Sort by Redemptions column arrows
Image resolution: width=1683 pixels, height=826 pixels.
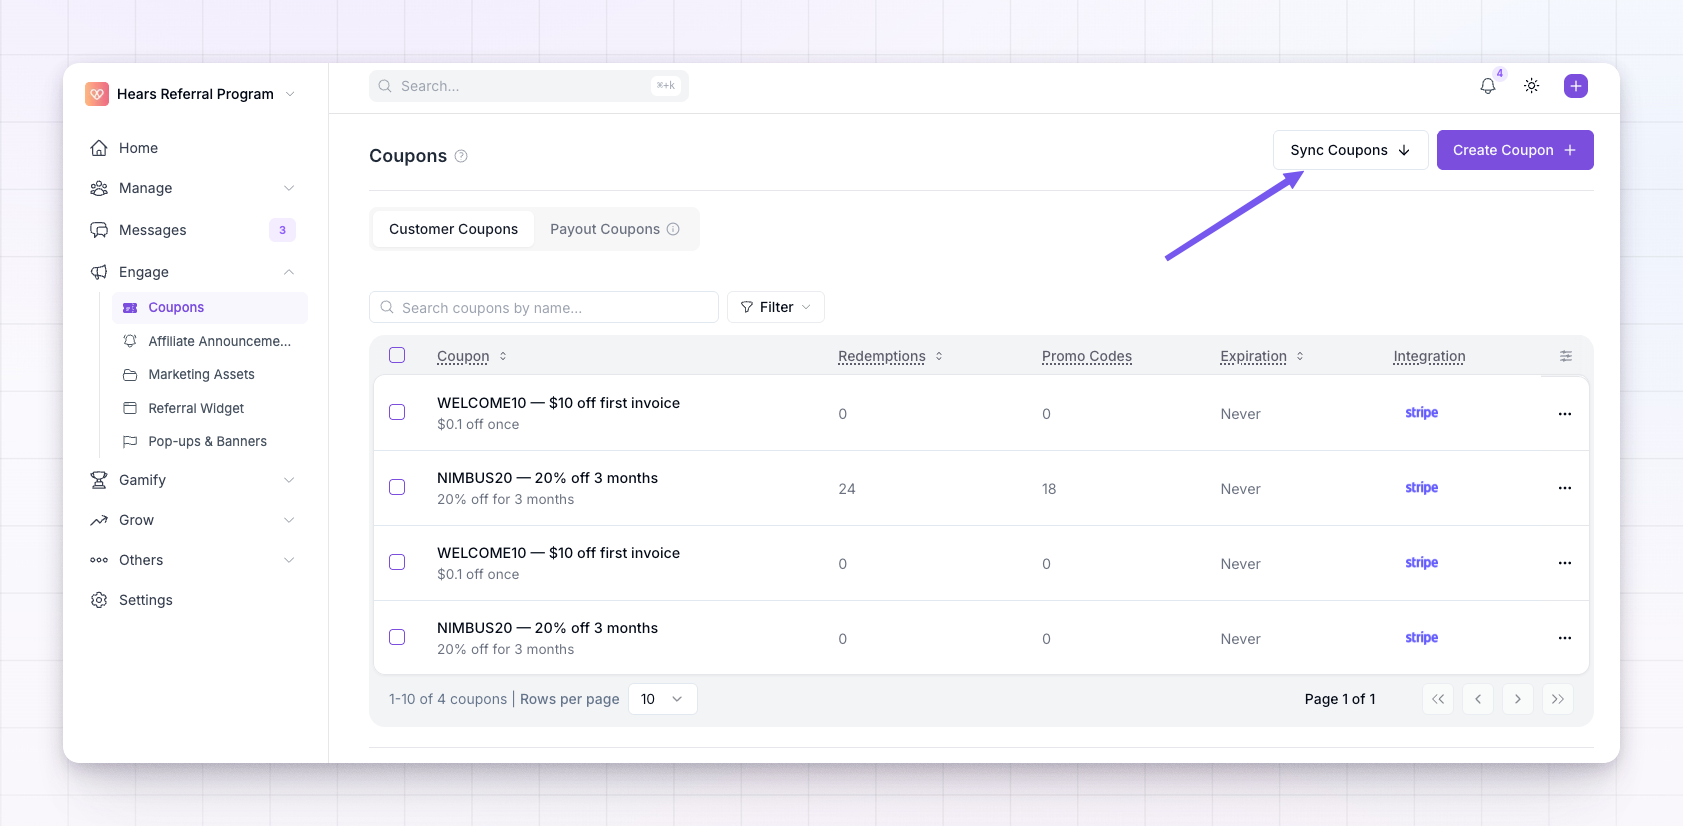tap(939, 356)
